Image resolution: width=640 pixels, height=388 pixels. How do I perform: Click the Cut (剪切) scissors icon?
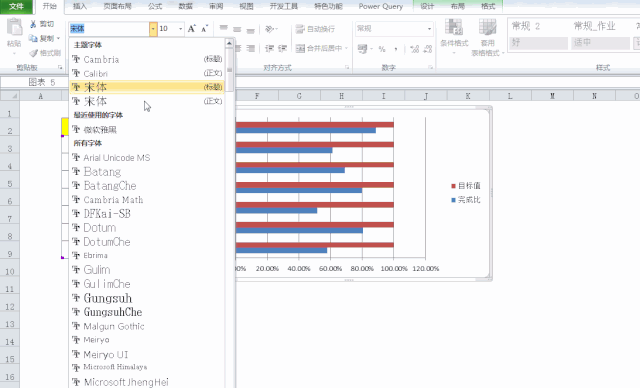[33, 24]
